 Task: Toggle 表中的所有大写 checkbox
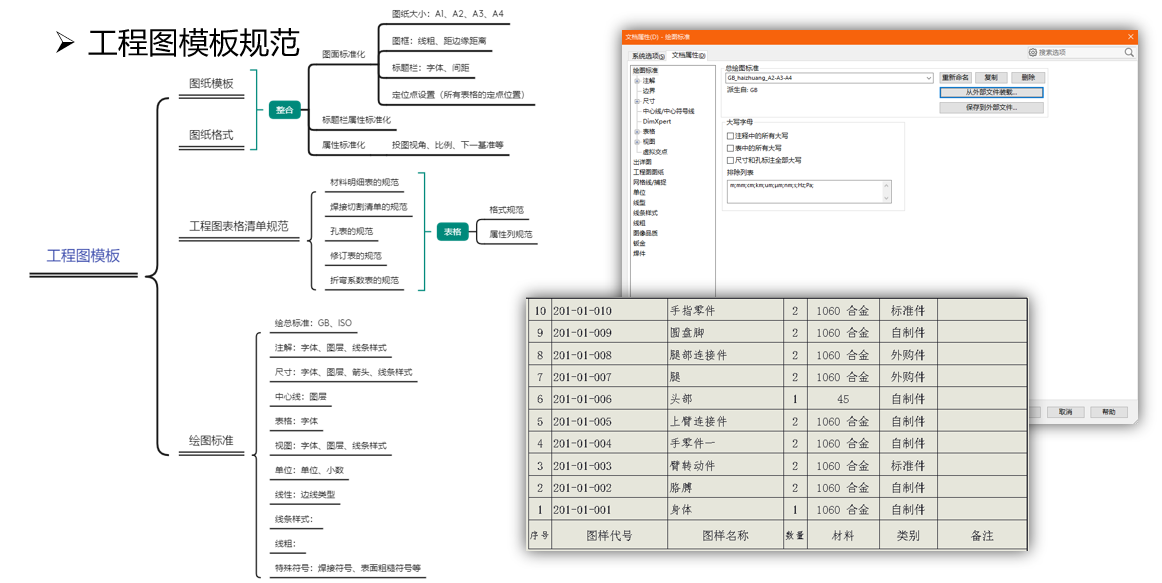[730, 147]
